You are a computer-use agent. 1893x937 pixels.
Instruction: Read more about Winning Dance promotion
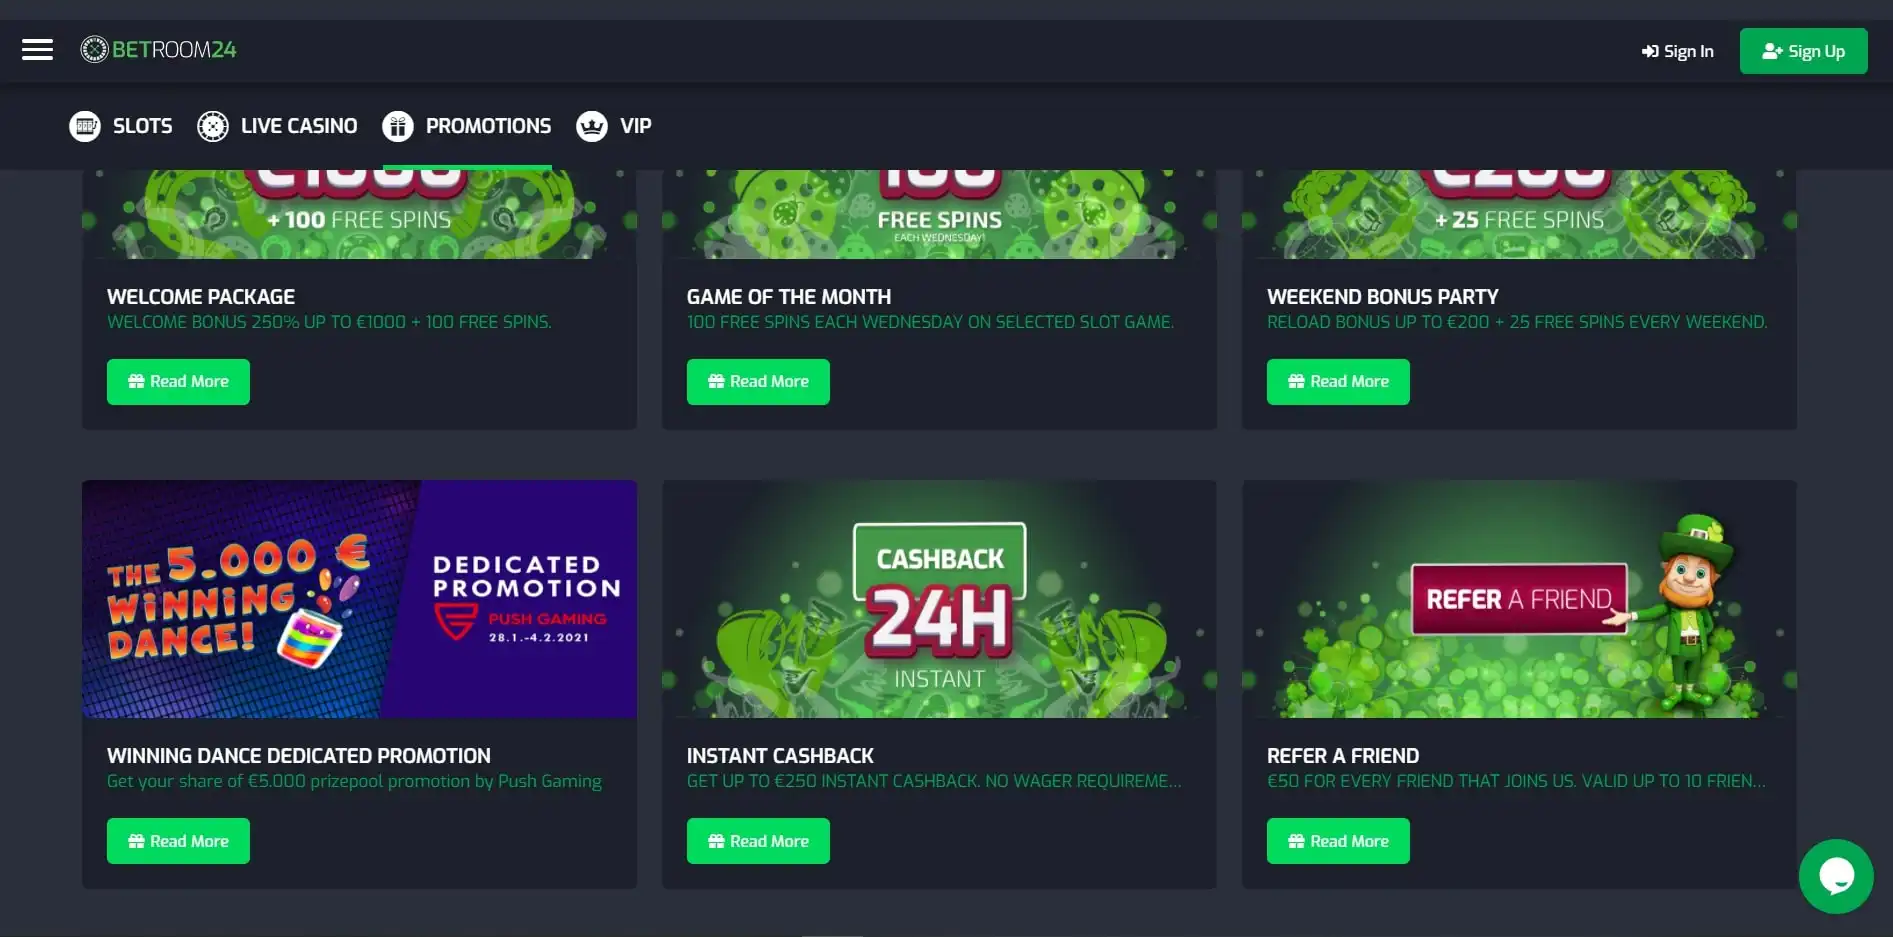178,841
